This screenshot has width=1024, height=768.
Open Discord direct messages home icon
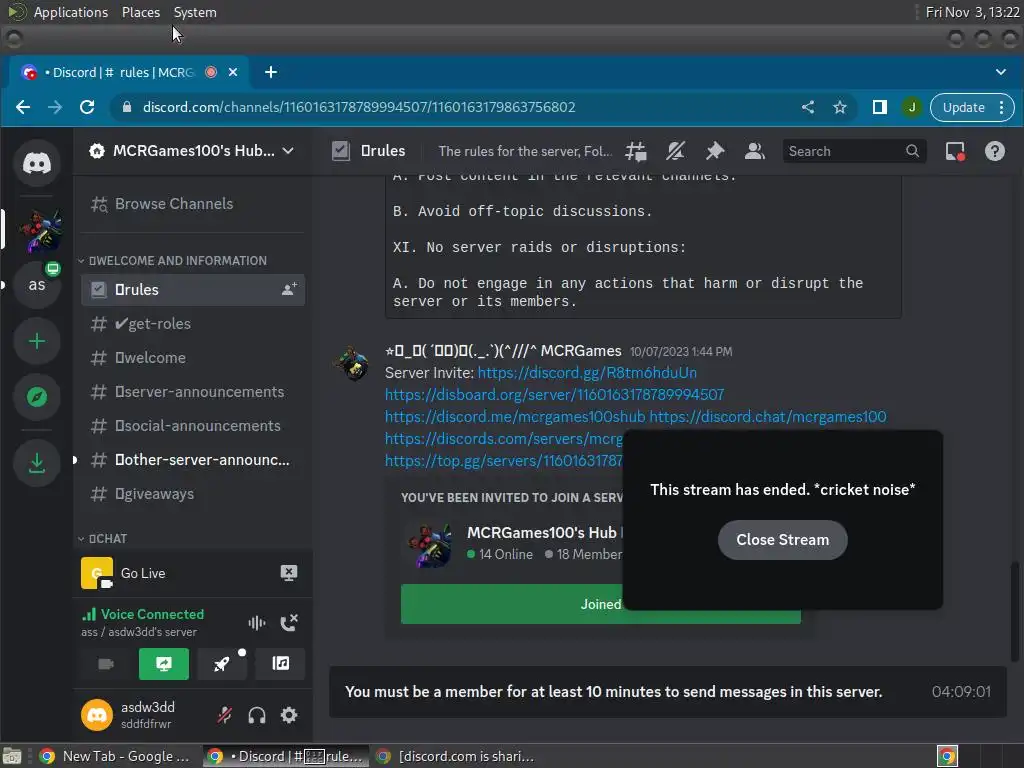point(37,162)
